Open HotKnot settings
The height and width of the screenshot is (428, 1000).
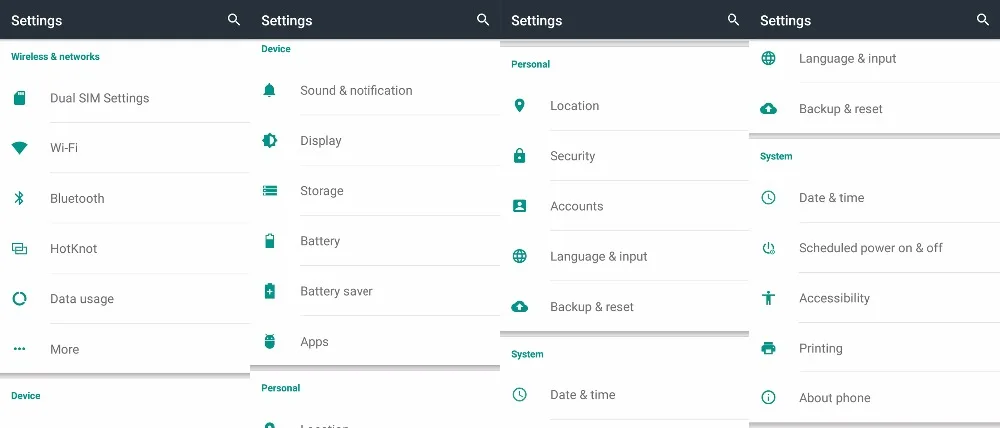[125, 249]
